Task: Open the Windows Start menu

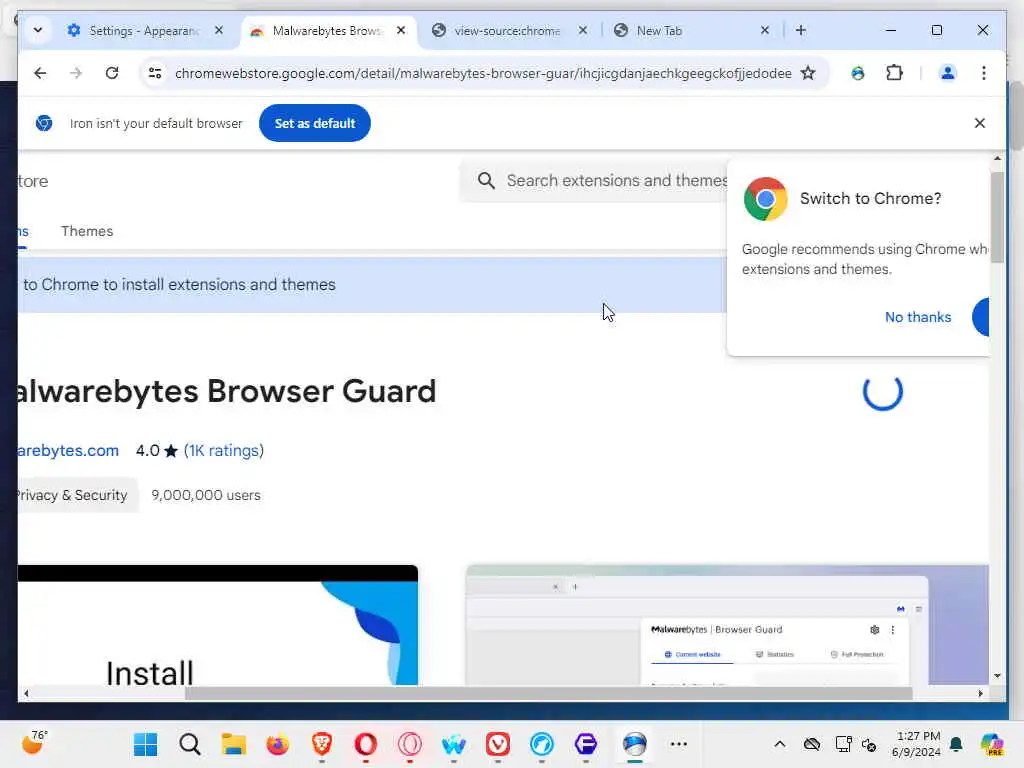Action: click(x=146, y=744)
